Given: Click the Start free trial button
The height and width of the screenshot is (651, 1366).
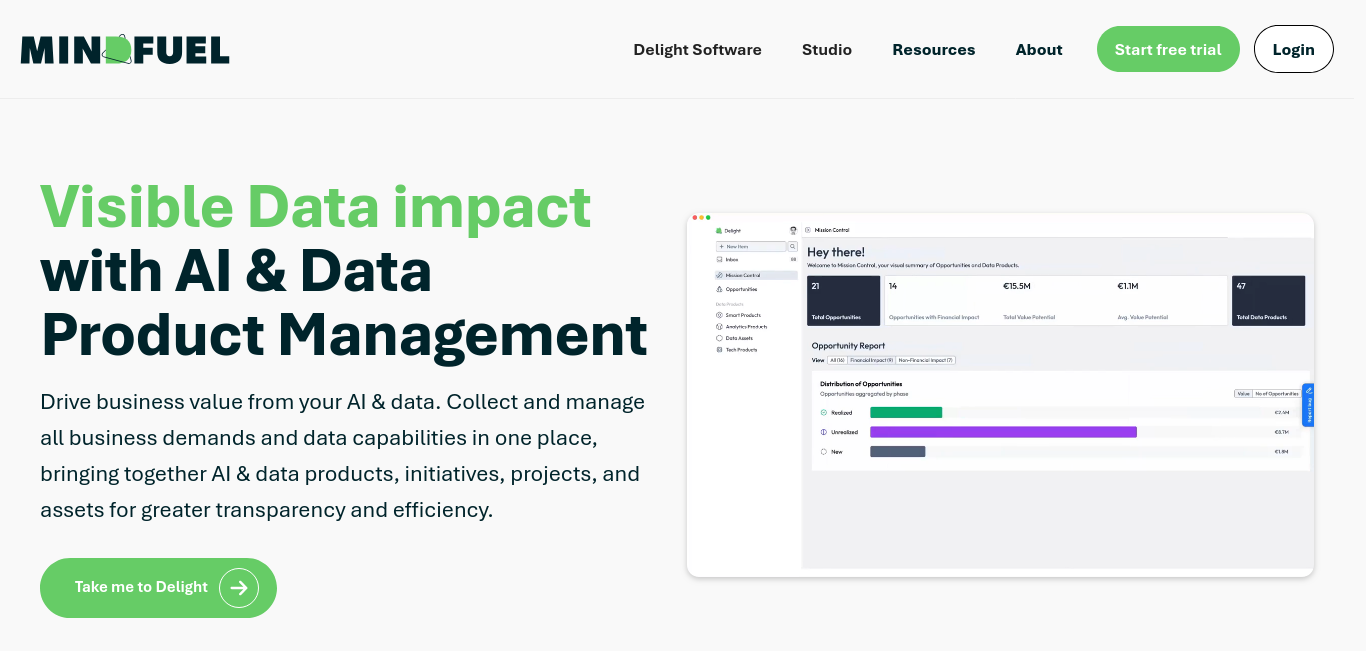Looking at the screenshot, I should point(1168,49).
